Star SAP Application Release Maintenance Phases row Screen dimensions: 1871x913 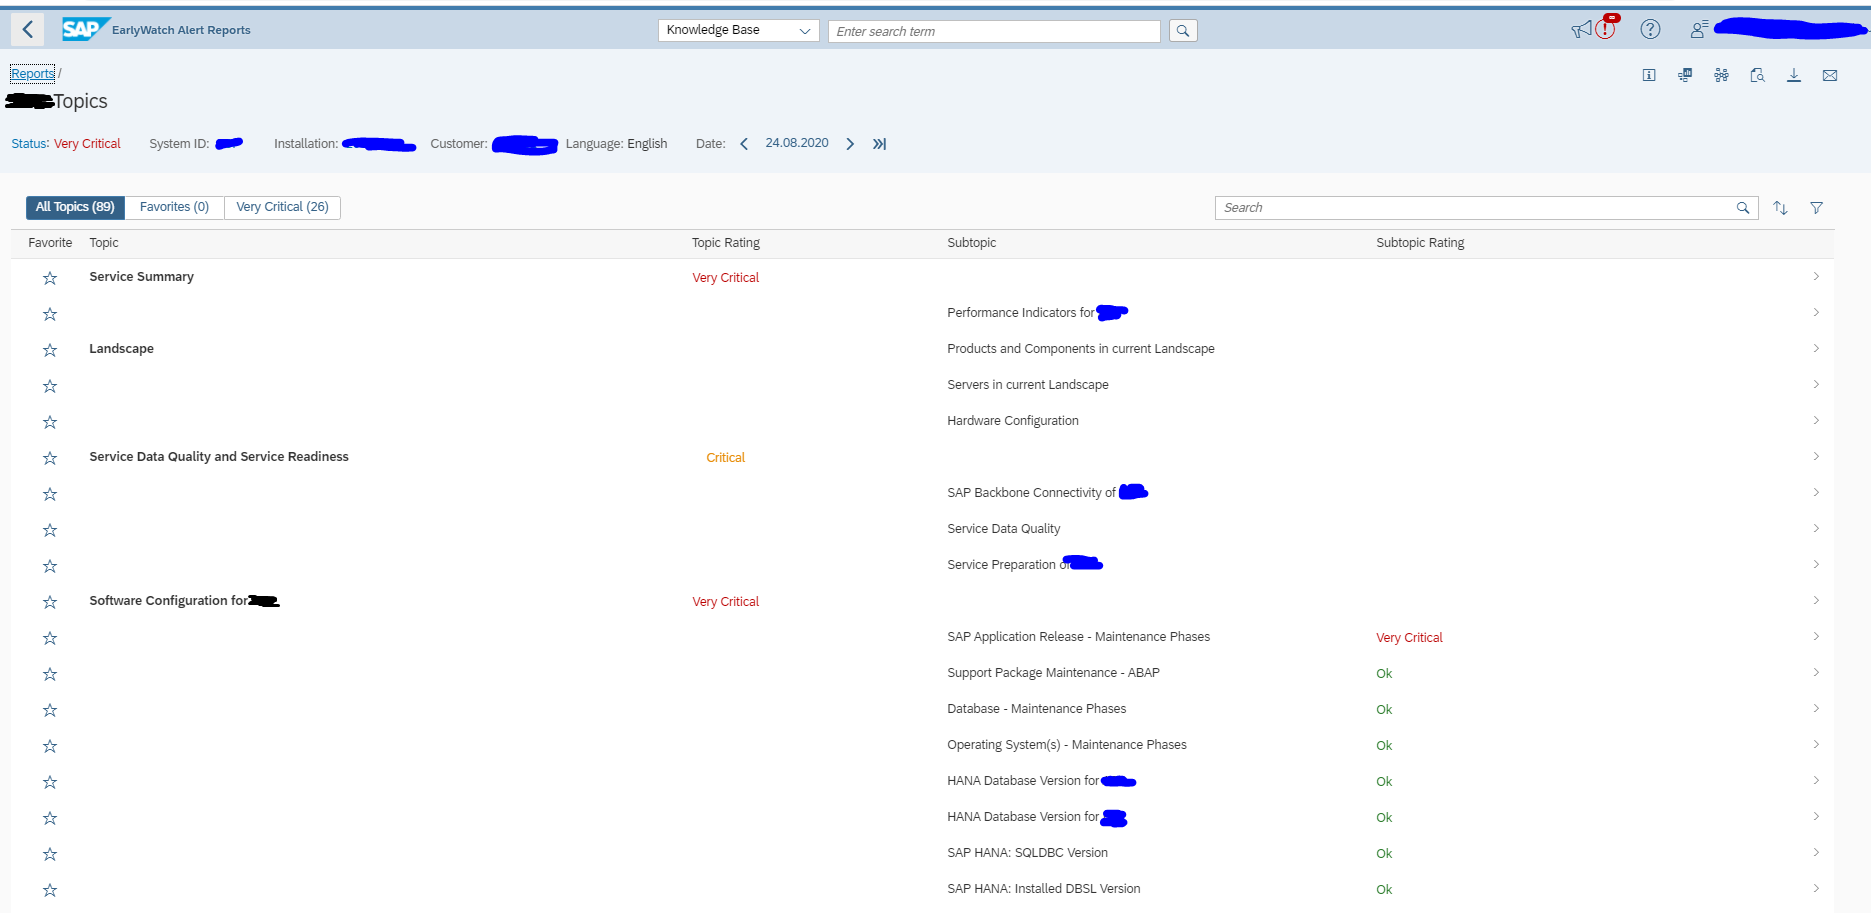click(50, 638)
